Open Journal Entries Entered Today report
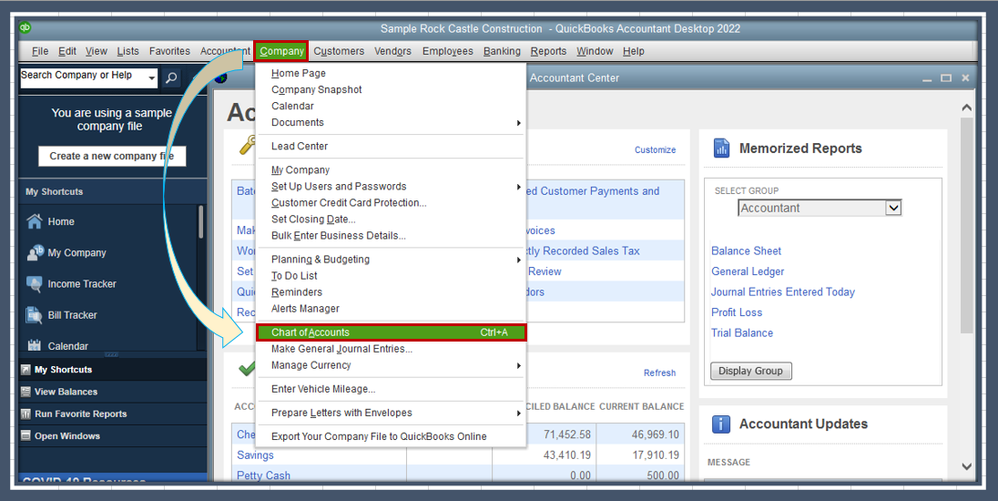998x501 pixels. point(783,292)
